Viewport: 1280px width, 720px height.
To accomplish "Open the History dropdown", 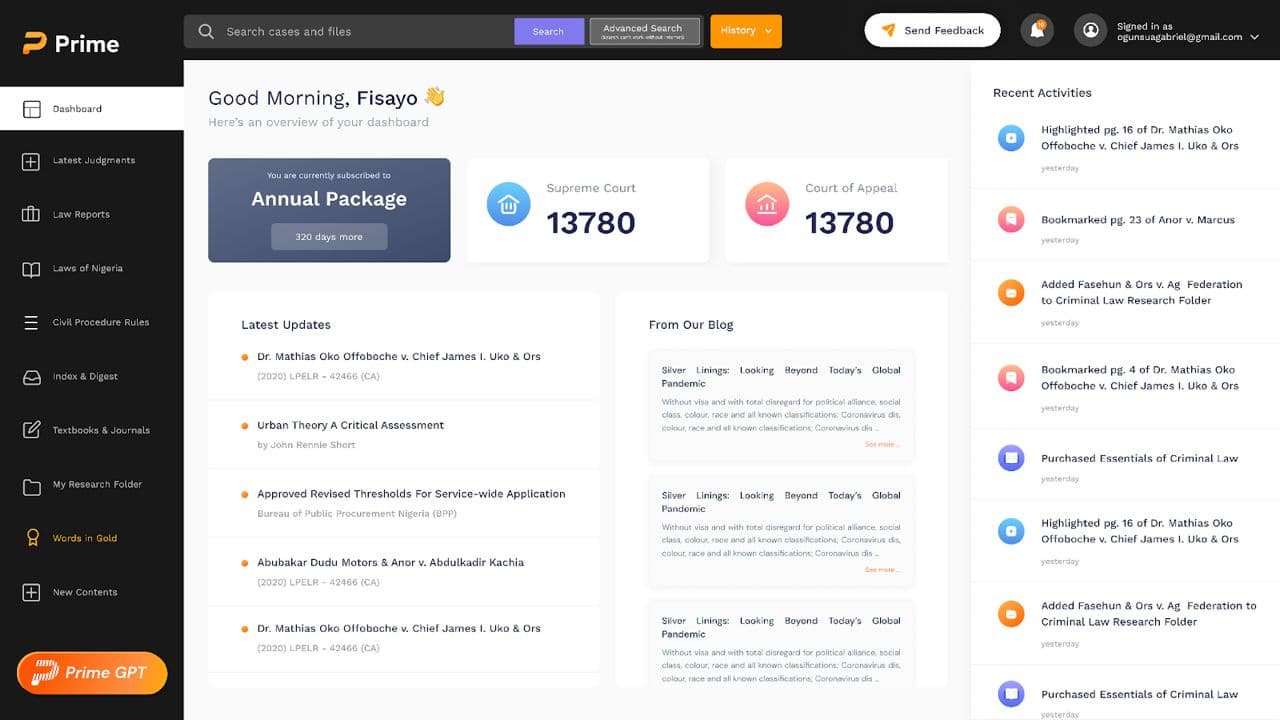I will coord(746,31).
